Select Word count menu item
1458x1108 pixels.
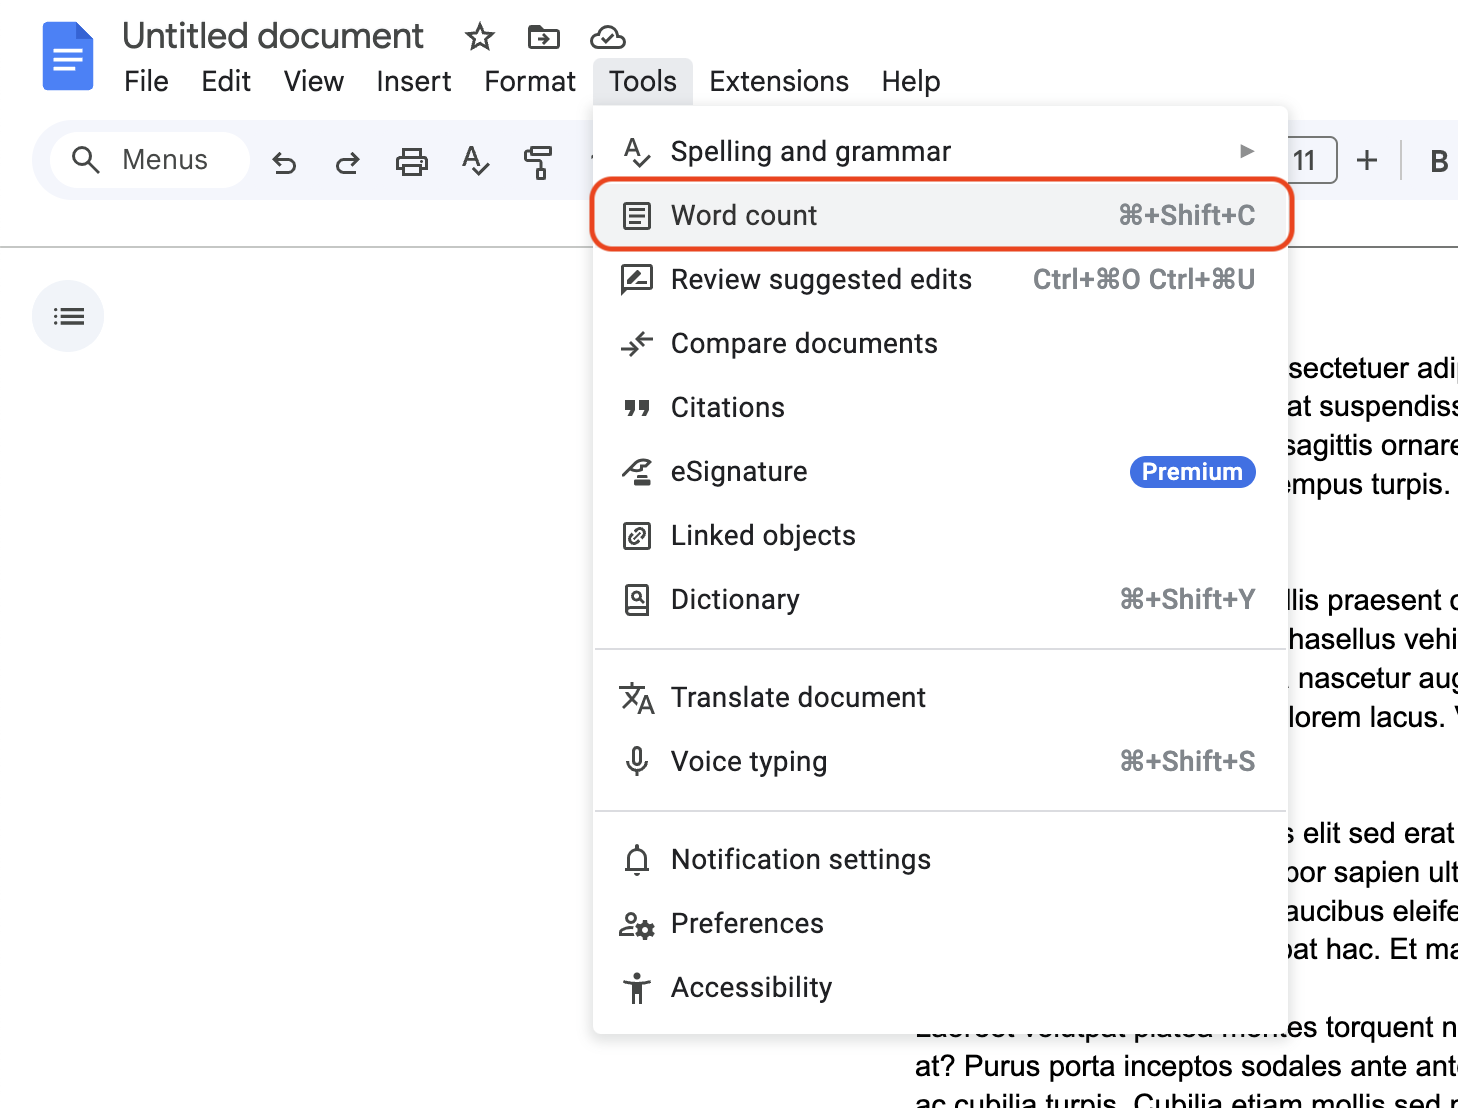click(x=940, y=215)
